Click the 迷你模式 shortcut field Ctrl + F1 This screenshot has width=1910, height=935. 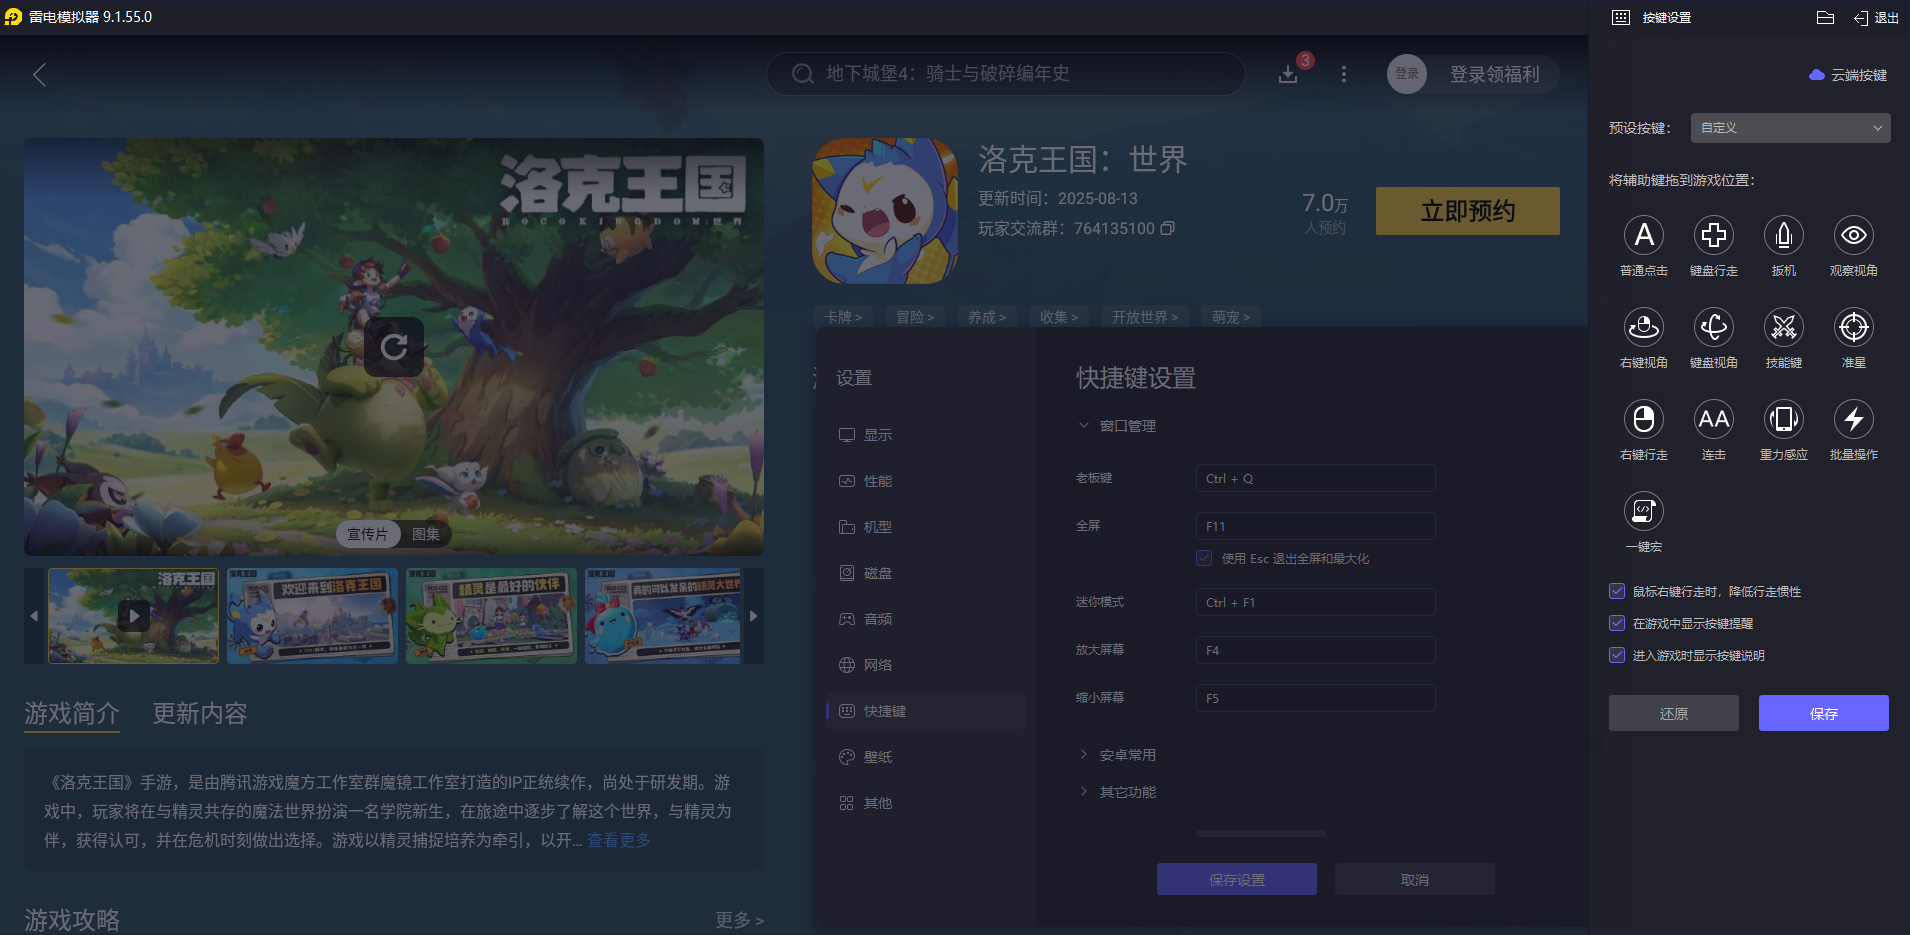(x=1316, y=602)
